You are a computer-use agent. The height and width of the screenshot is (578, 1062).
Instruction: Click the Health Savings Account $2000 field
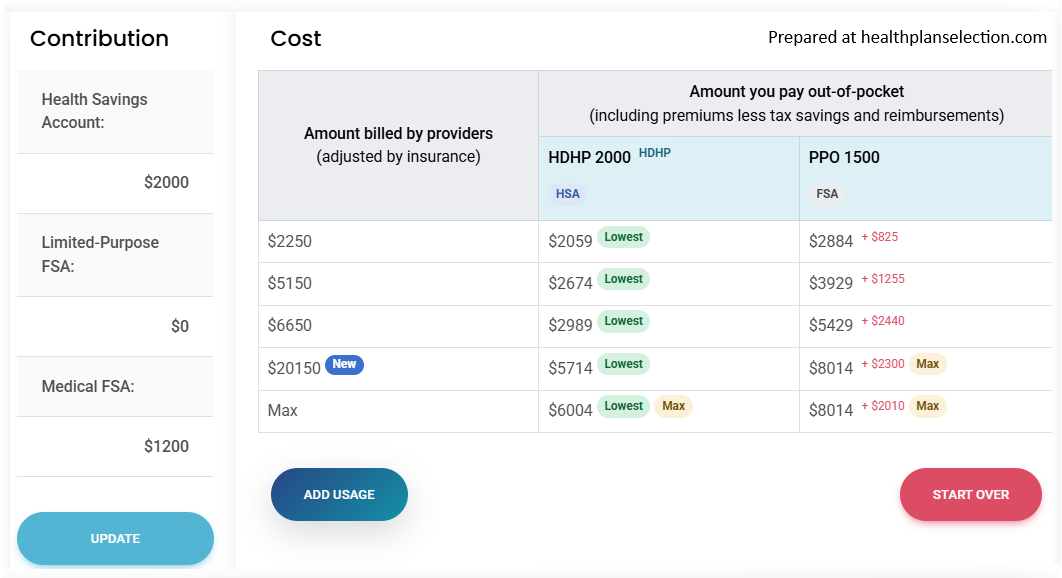[x=115, y=183]
